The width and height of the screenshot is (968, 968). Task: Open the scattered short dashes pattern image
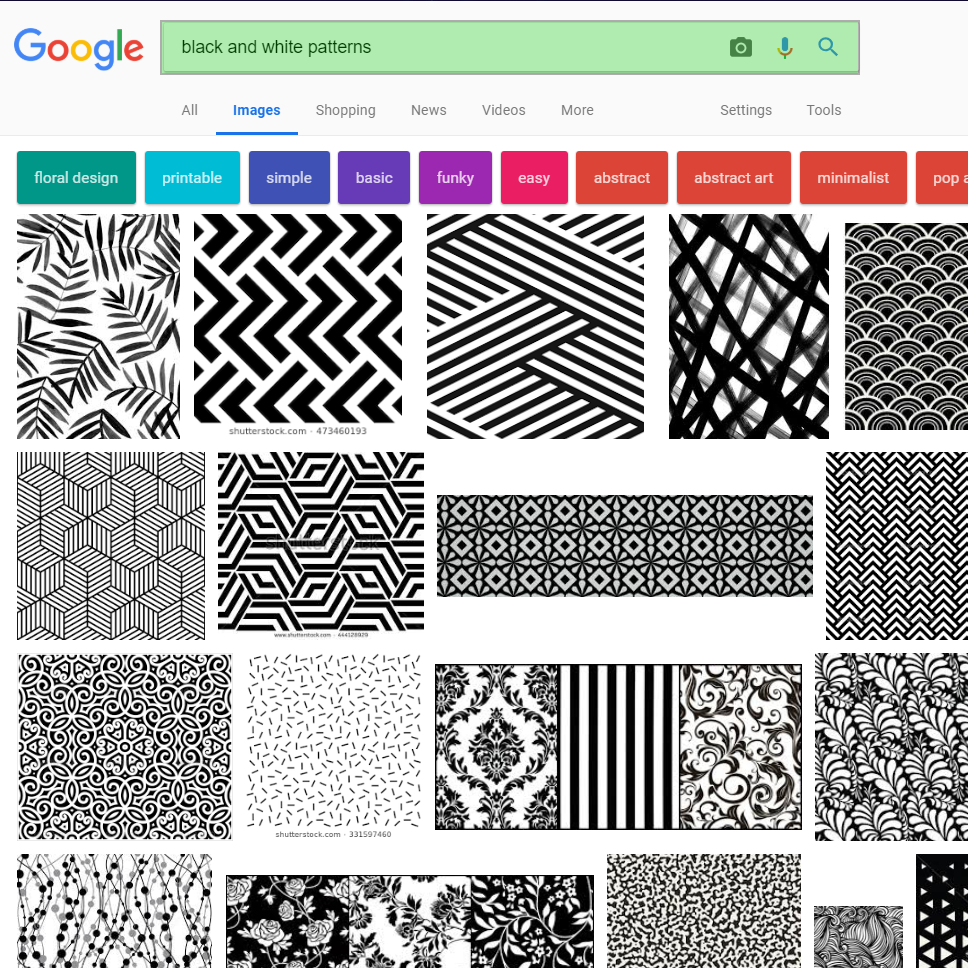334,740
